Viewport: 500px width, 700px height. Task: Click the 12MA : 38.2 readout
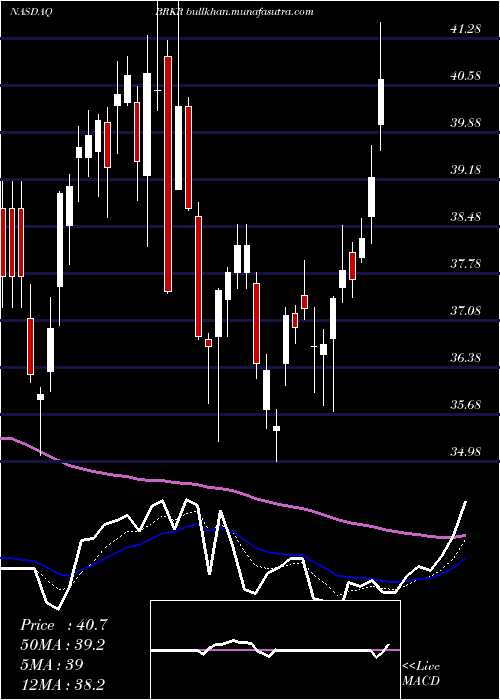63,683
